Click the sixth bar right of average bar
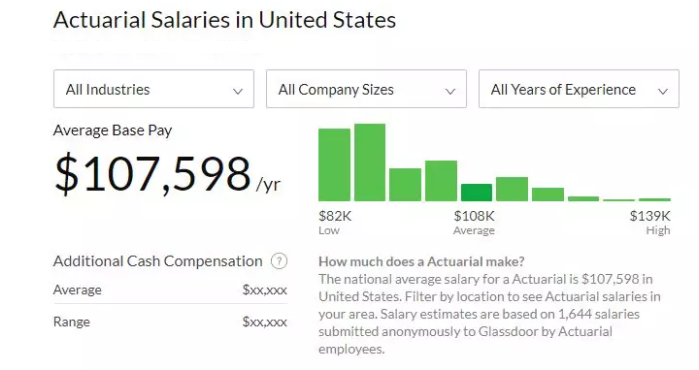The height and width of the screenshot is (370, 699). 512,189
